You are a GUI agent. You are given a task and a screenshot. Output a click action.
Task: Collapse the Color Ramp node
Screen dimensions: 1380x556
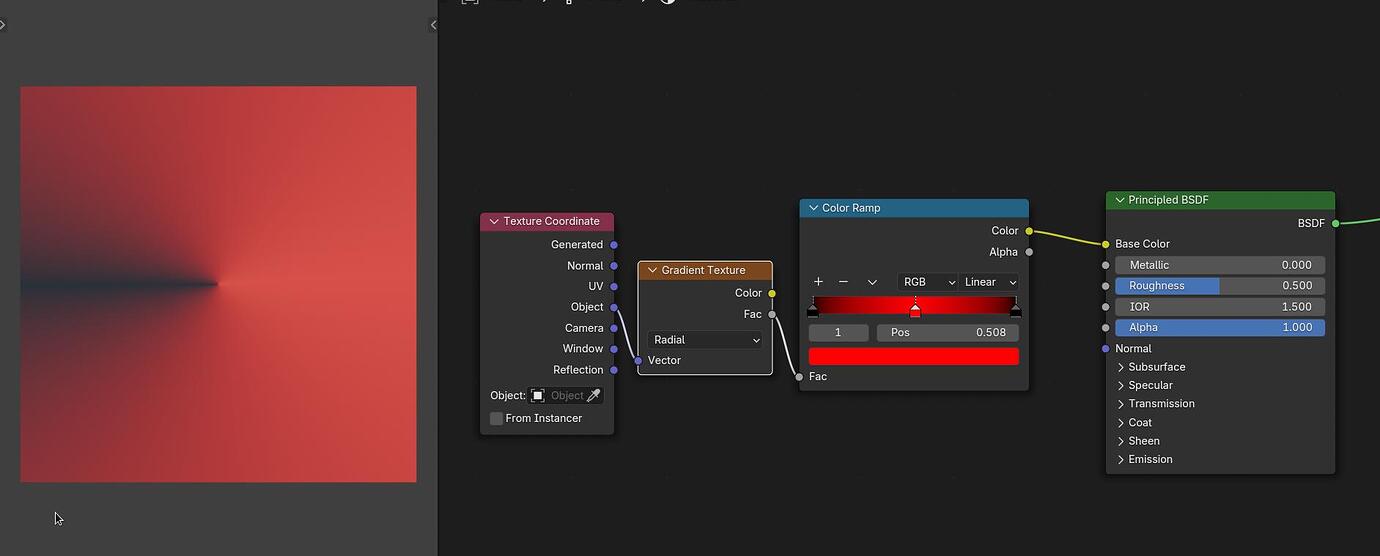pyautogui.click(x=813, y=208)
